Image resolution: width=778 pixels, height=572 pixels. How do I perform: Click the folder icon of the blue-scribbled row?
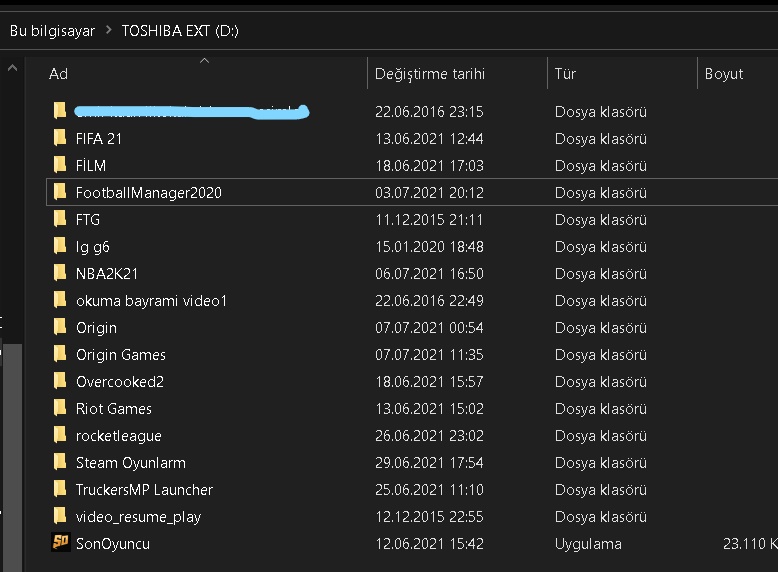click(60, 111)
